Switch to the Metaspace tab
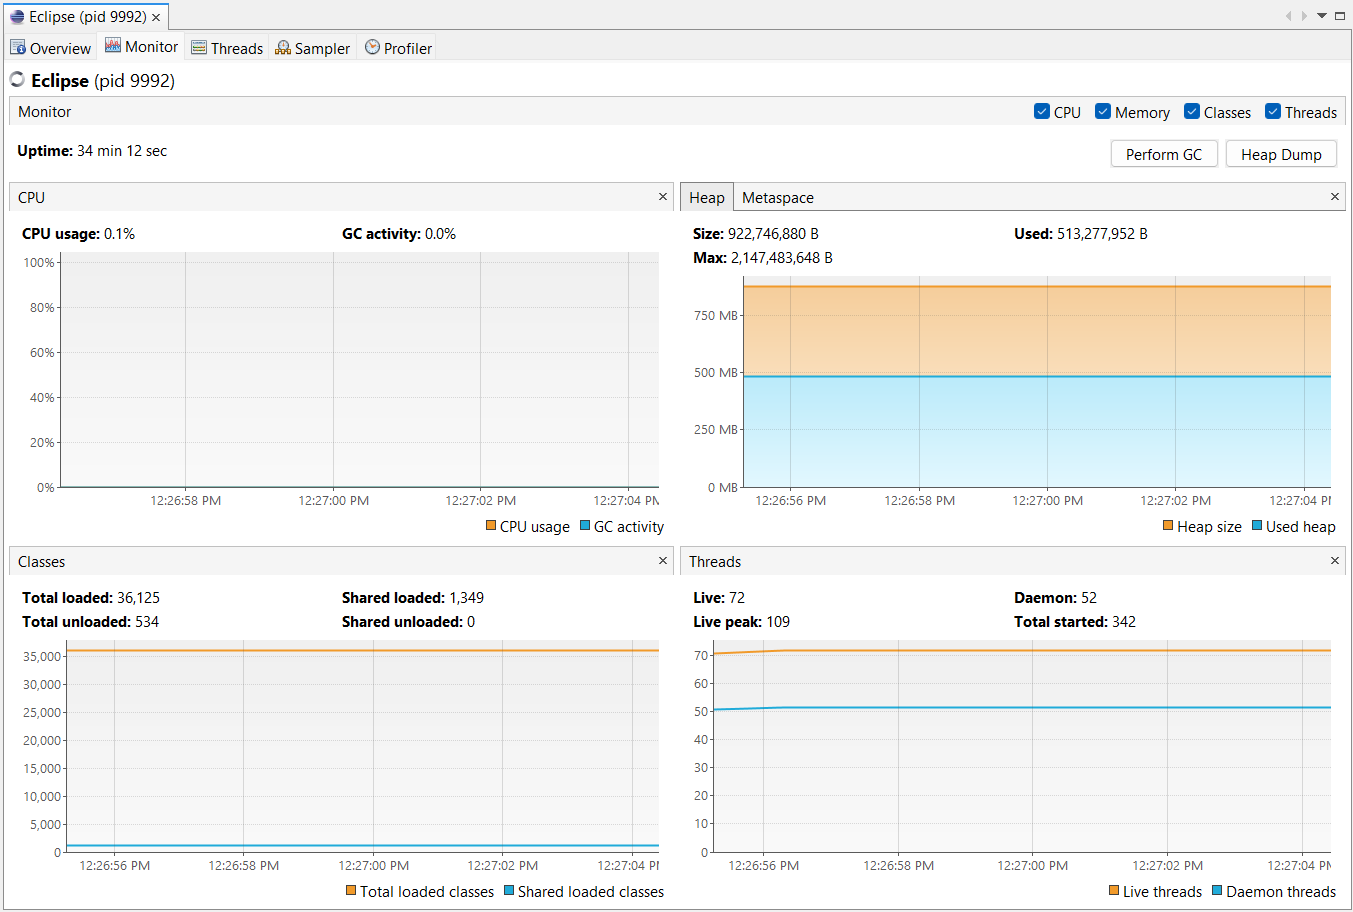This screenshot has height=912, width=1353. 777,198
